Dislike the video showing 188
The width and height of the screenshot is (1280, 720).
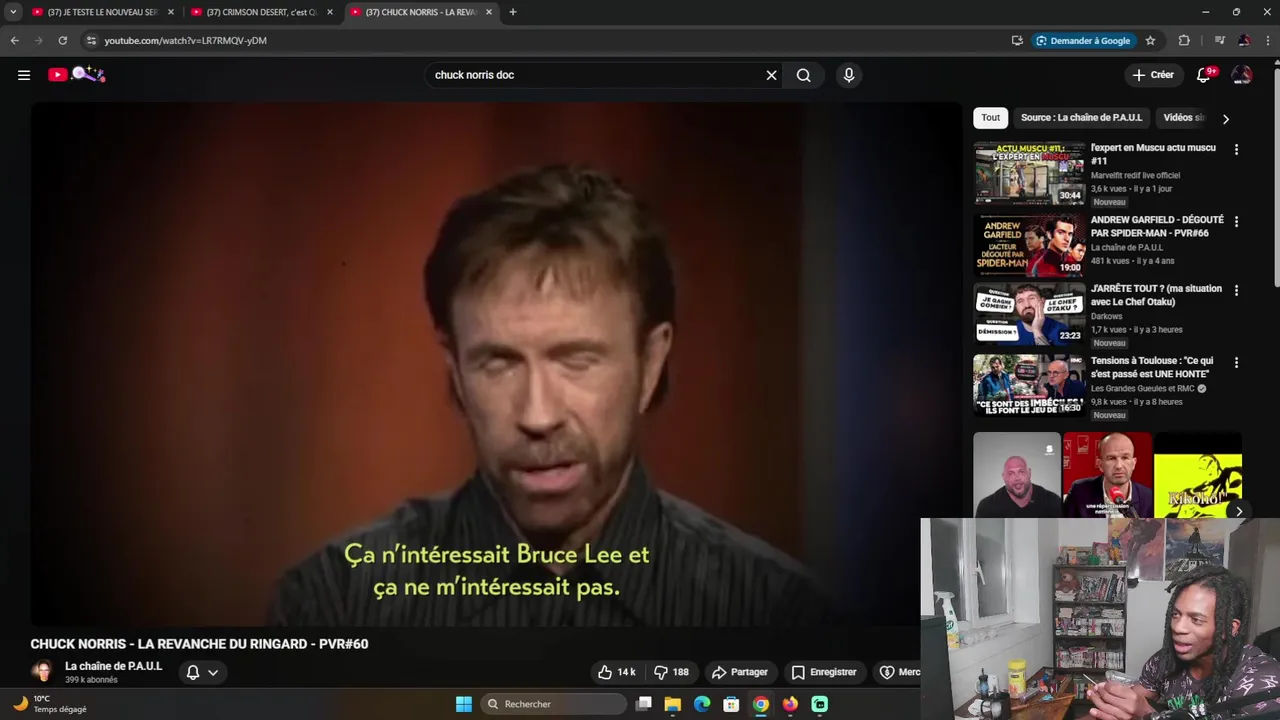pos(672,672)
